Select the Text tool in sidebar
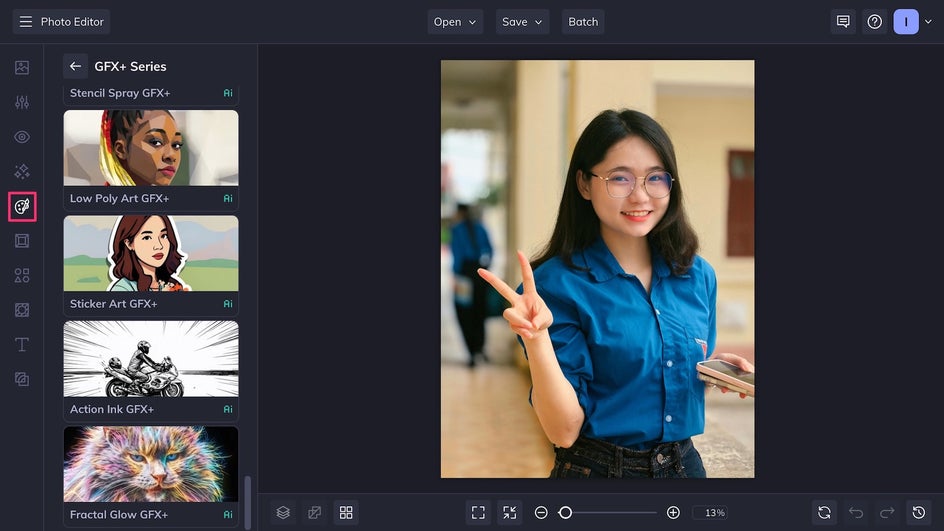The image size is (944, 531). pos(22,344)
